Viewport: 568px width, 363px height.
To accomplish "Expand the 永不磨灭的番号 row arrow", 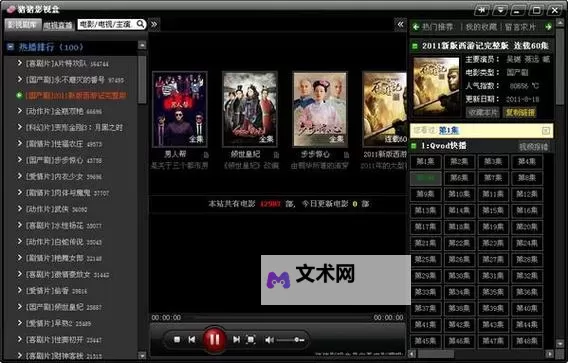I will 20,79.
